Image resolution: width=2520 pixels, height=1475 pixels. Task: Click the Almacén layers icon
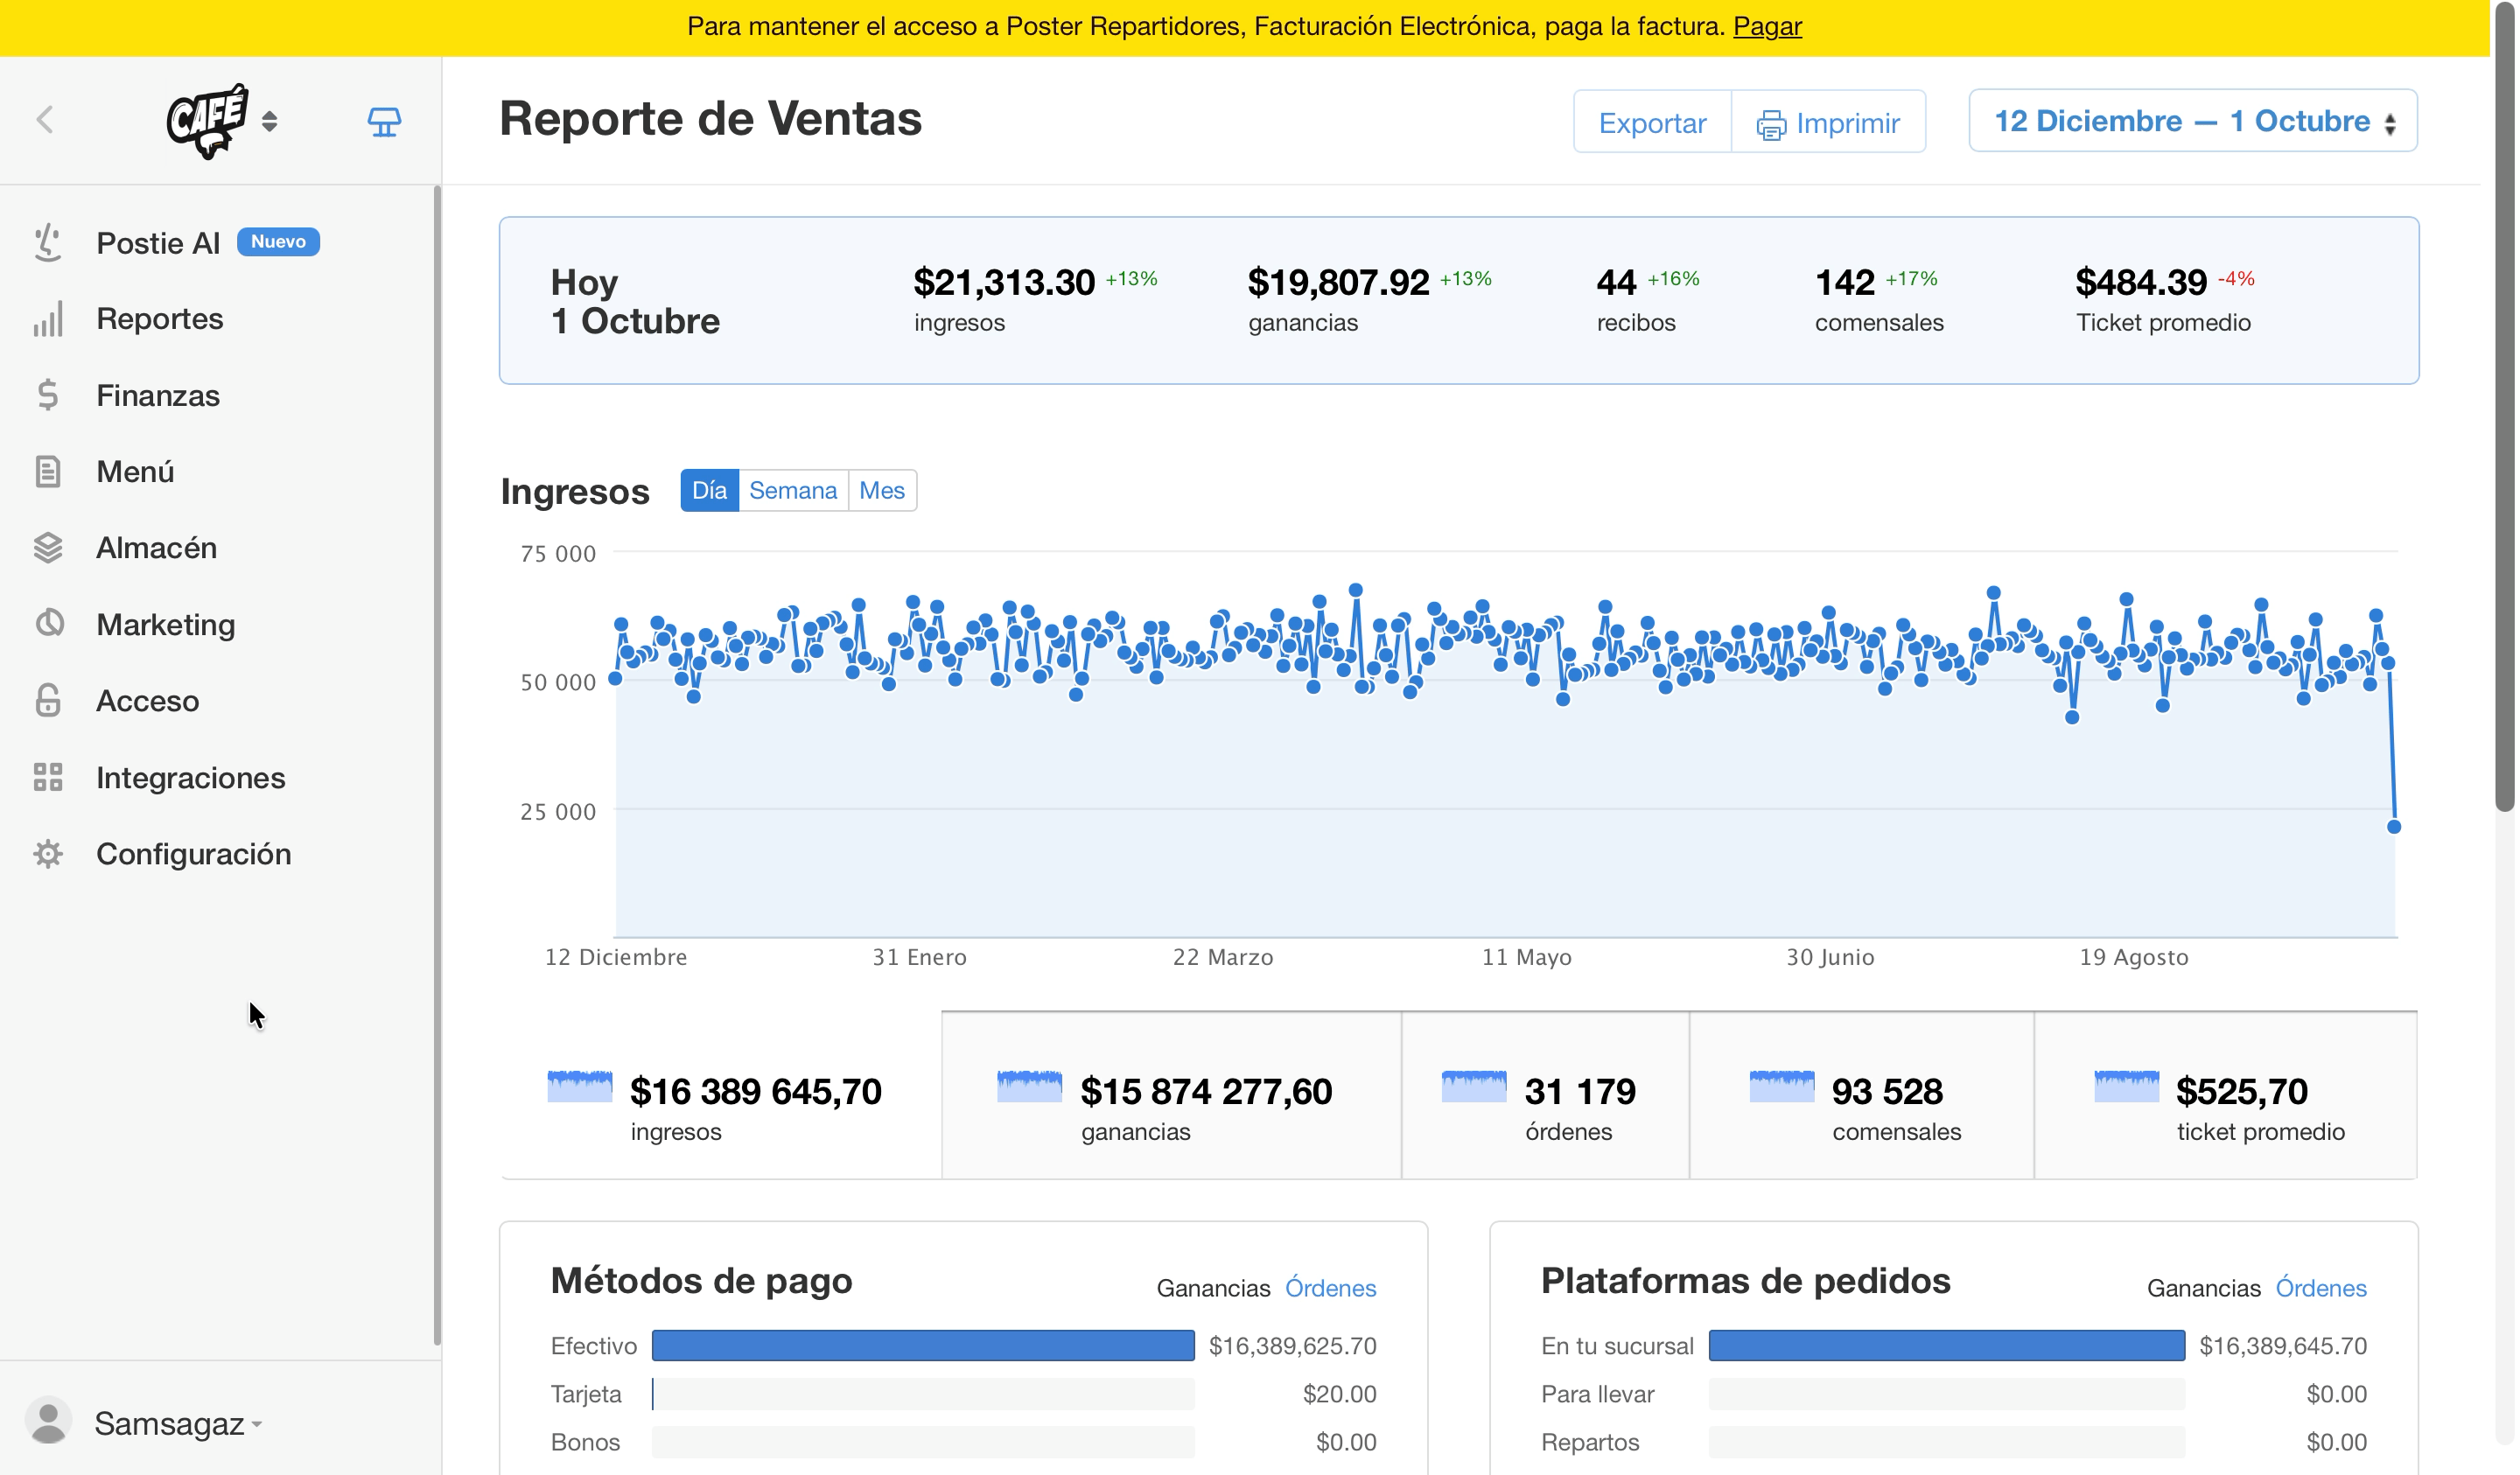pyautogui.click(x=48, y=548)
